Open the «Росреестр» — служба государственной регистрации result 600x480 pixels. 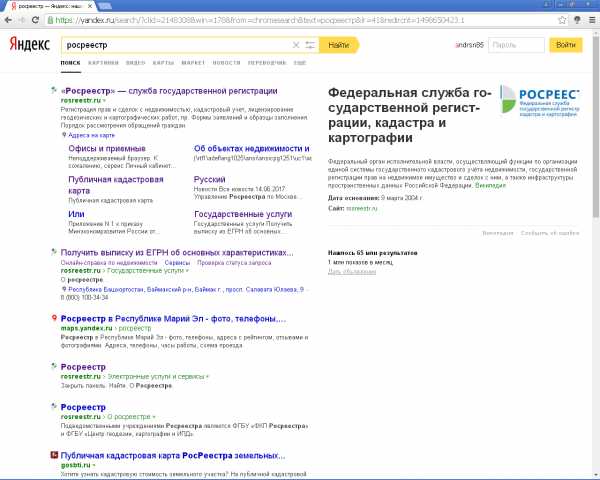[x=169, y=91]
